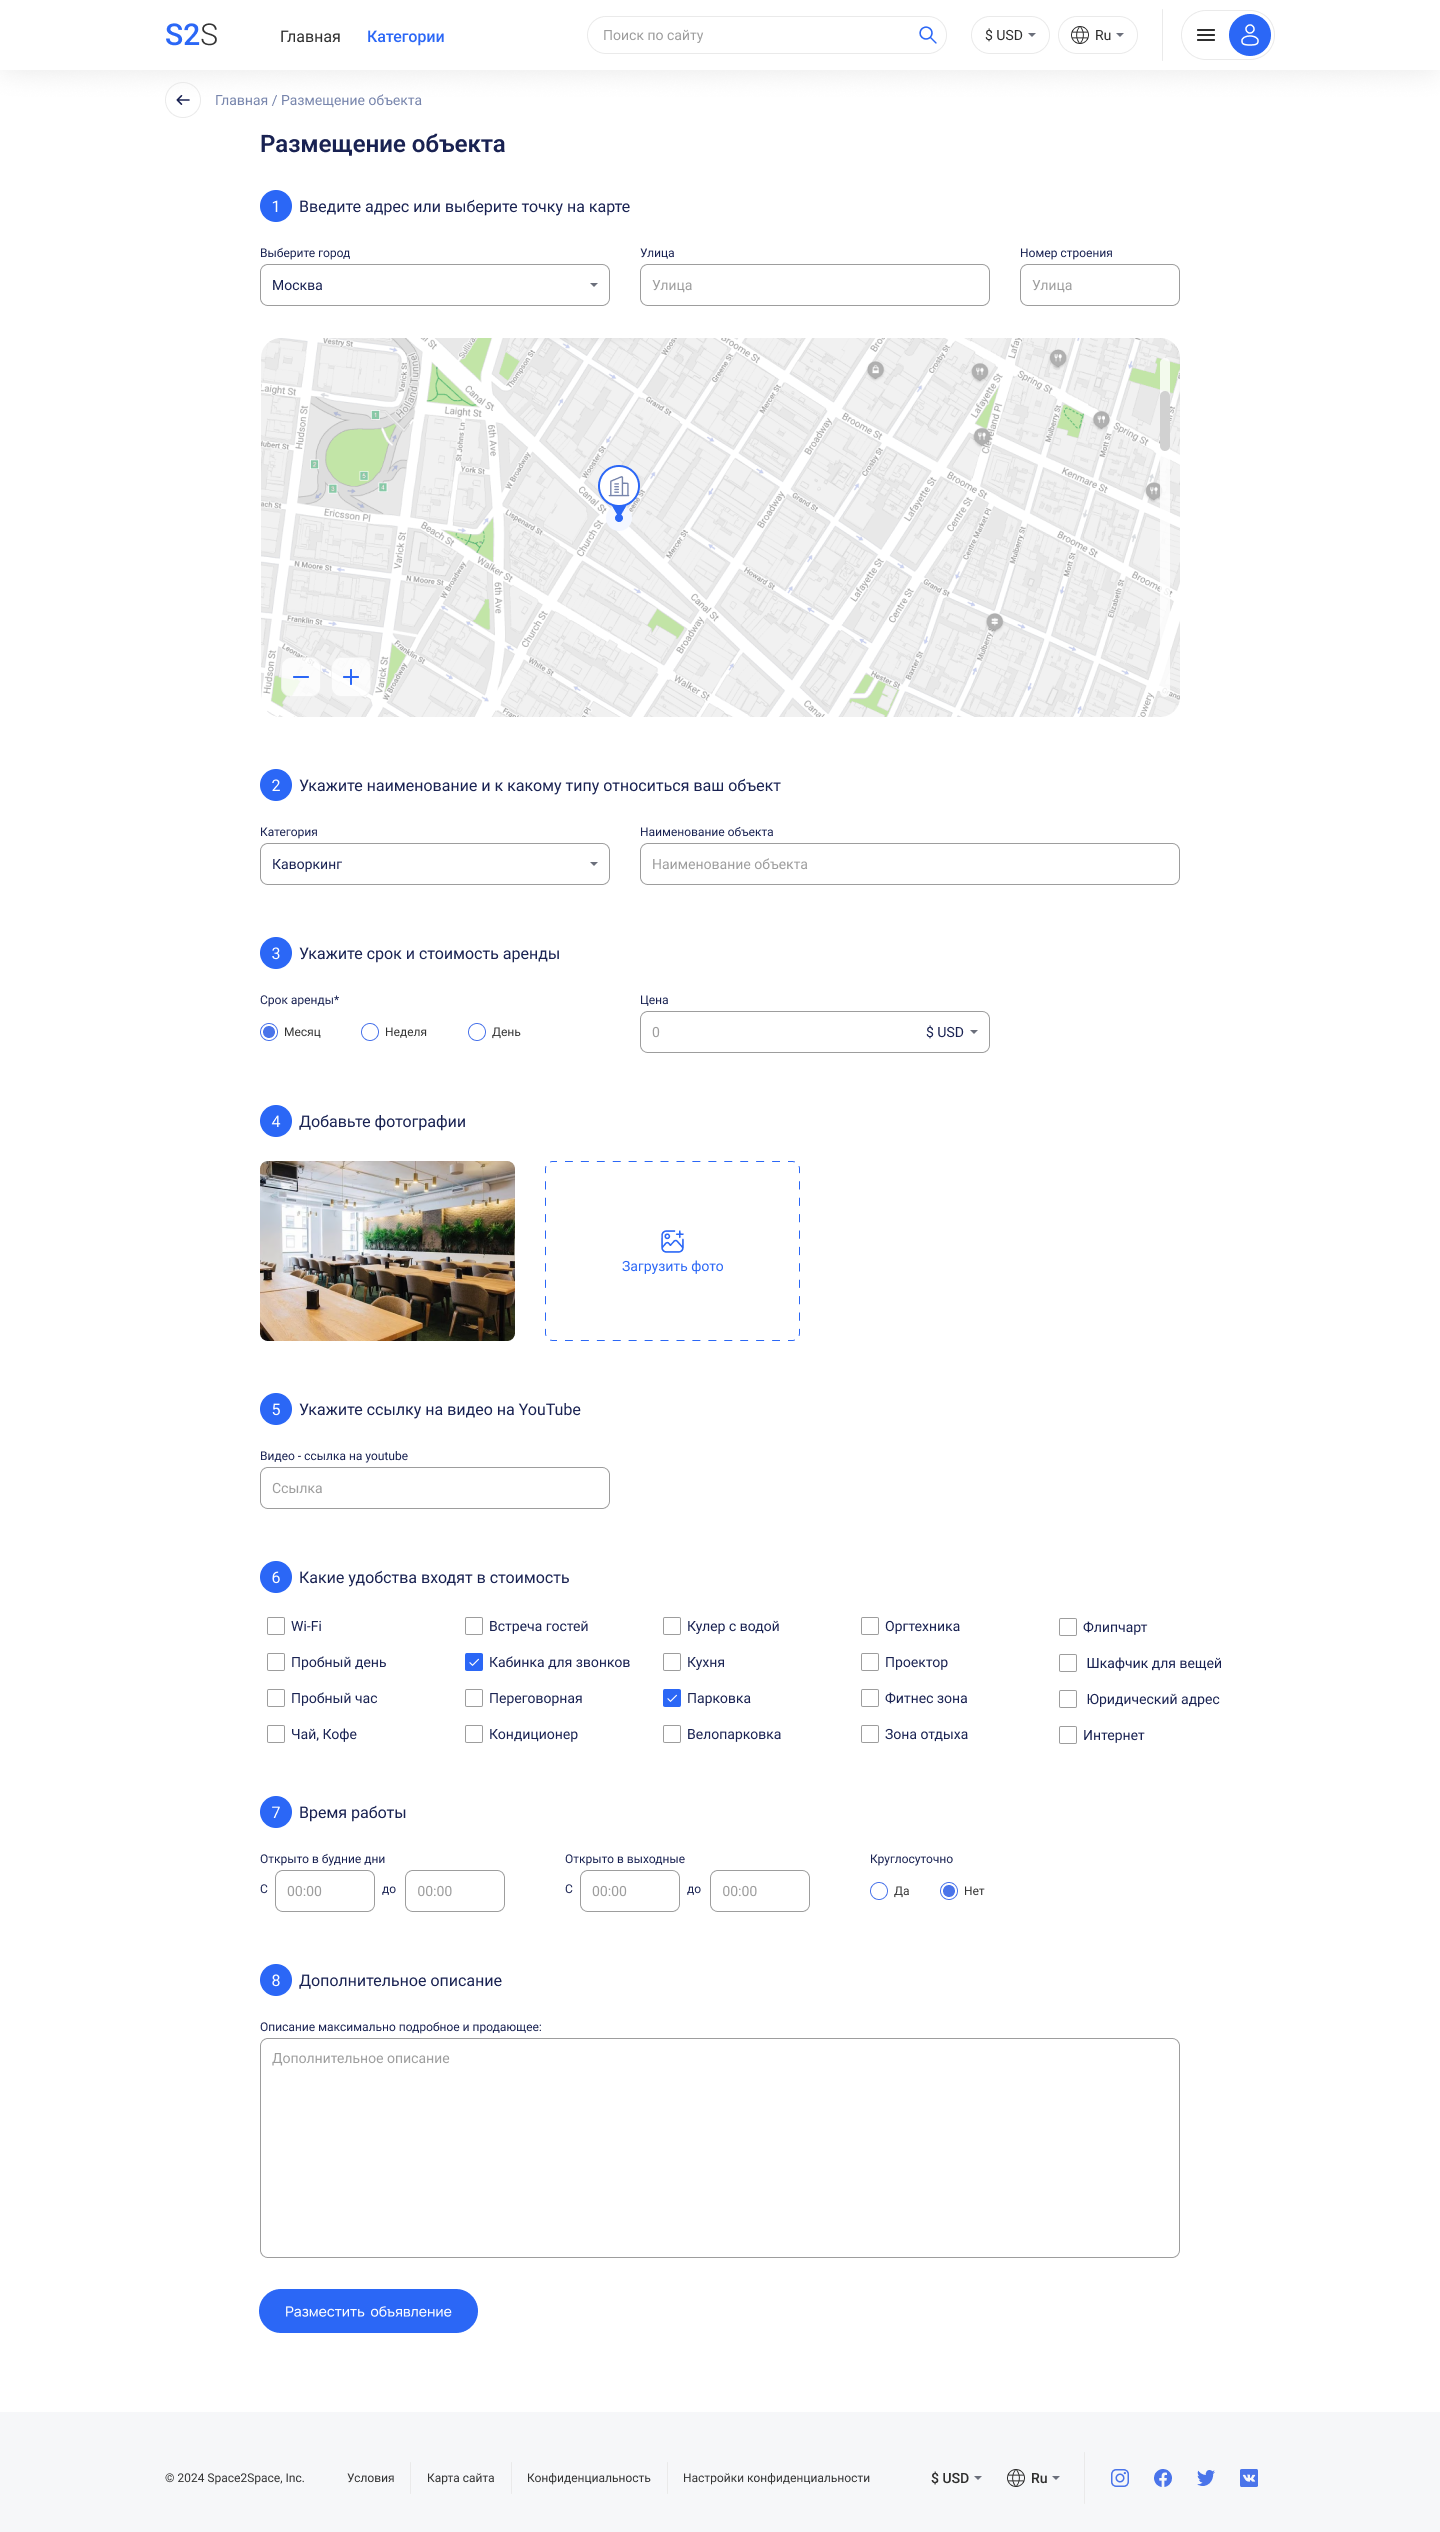Click the building map pin marker
The image size is (1440, 2532).
pyautogui.click(x=619, y=492)
